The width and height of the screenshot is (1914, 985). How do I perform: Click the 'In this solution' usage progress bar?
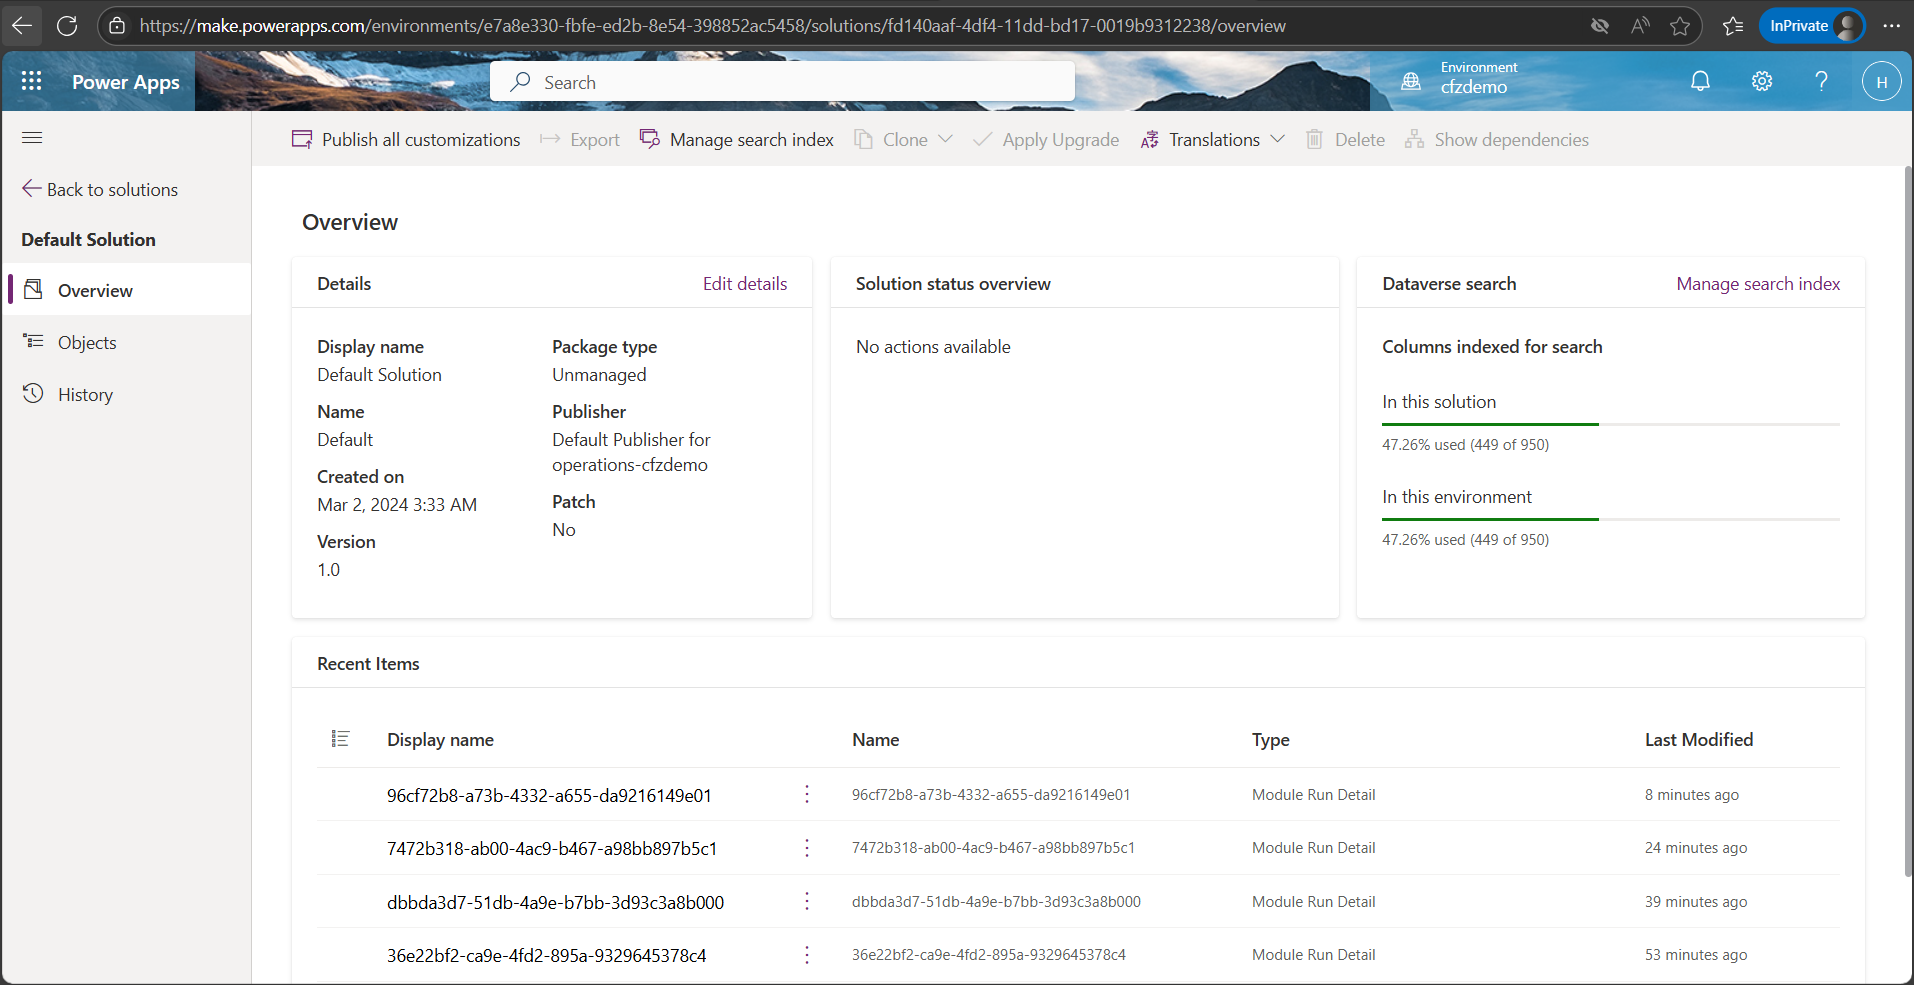1610,425
